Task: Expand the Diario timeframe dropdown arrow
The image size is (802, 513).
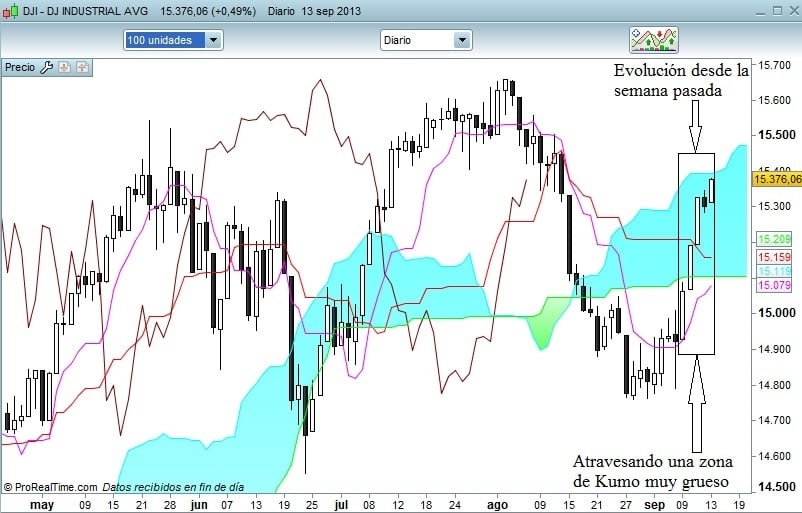Action: point(462,40)
